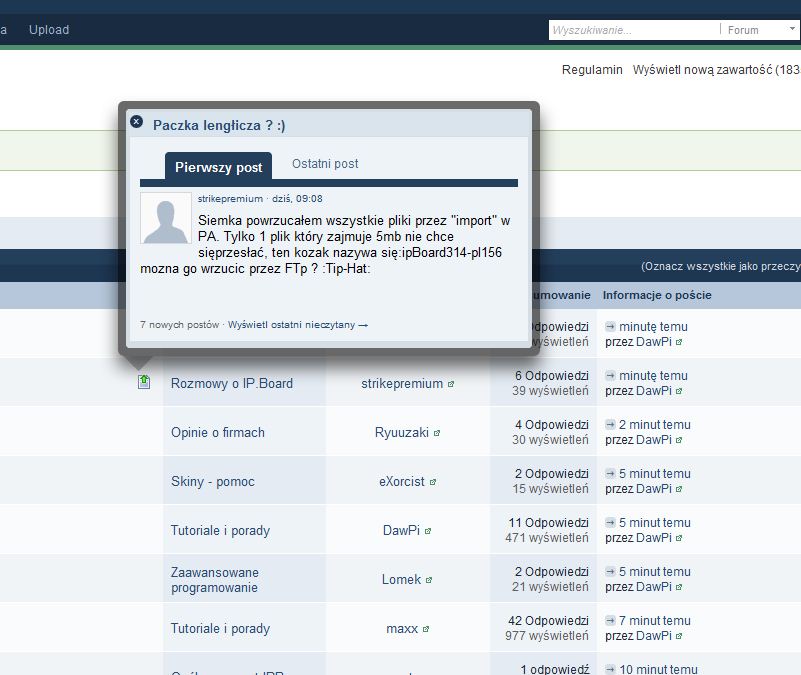Image resolution: width=801 pixels, height=675 pixels.
Task: Close the Paczka lengłicza preview popup
Action: click(137, 121)
